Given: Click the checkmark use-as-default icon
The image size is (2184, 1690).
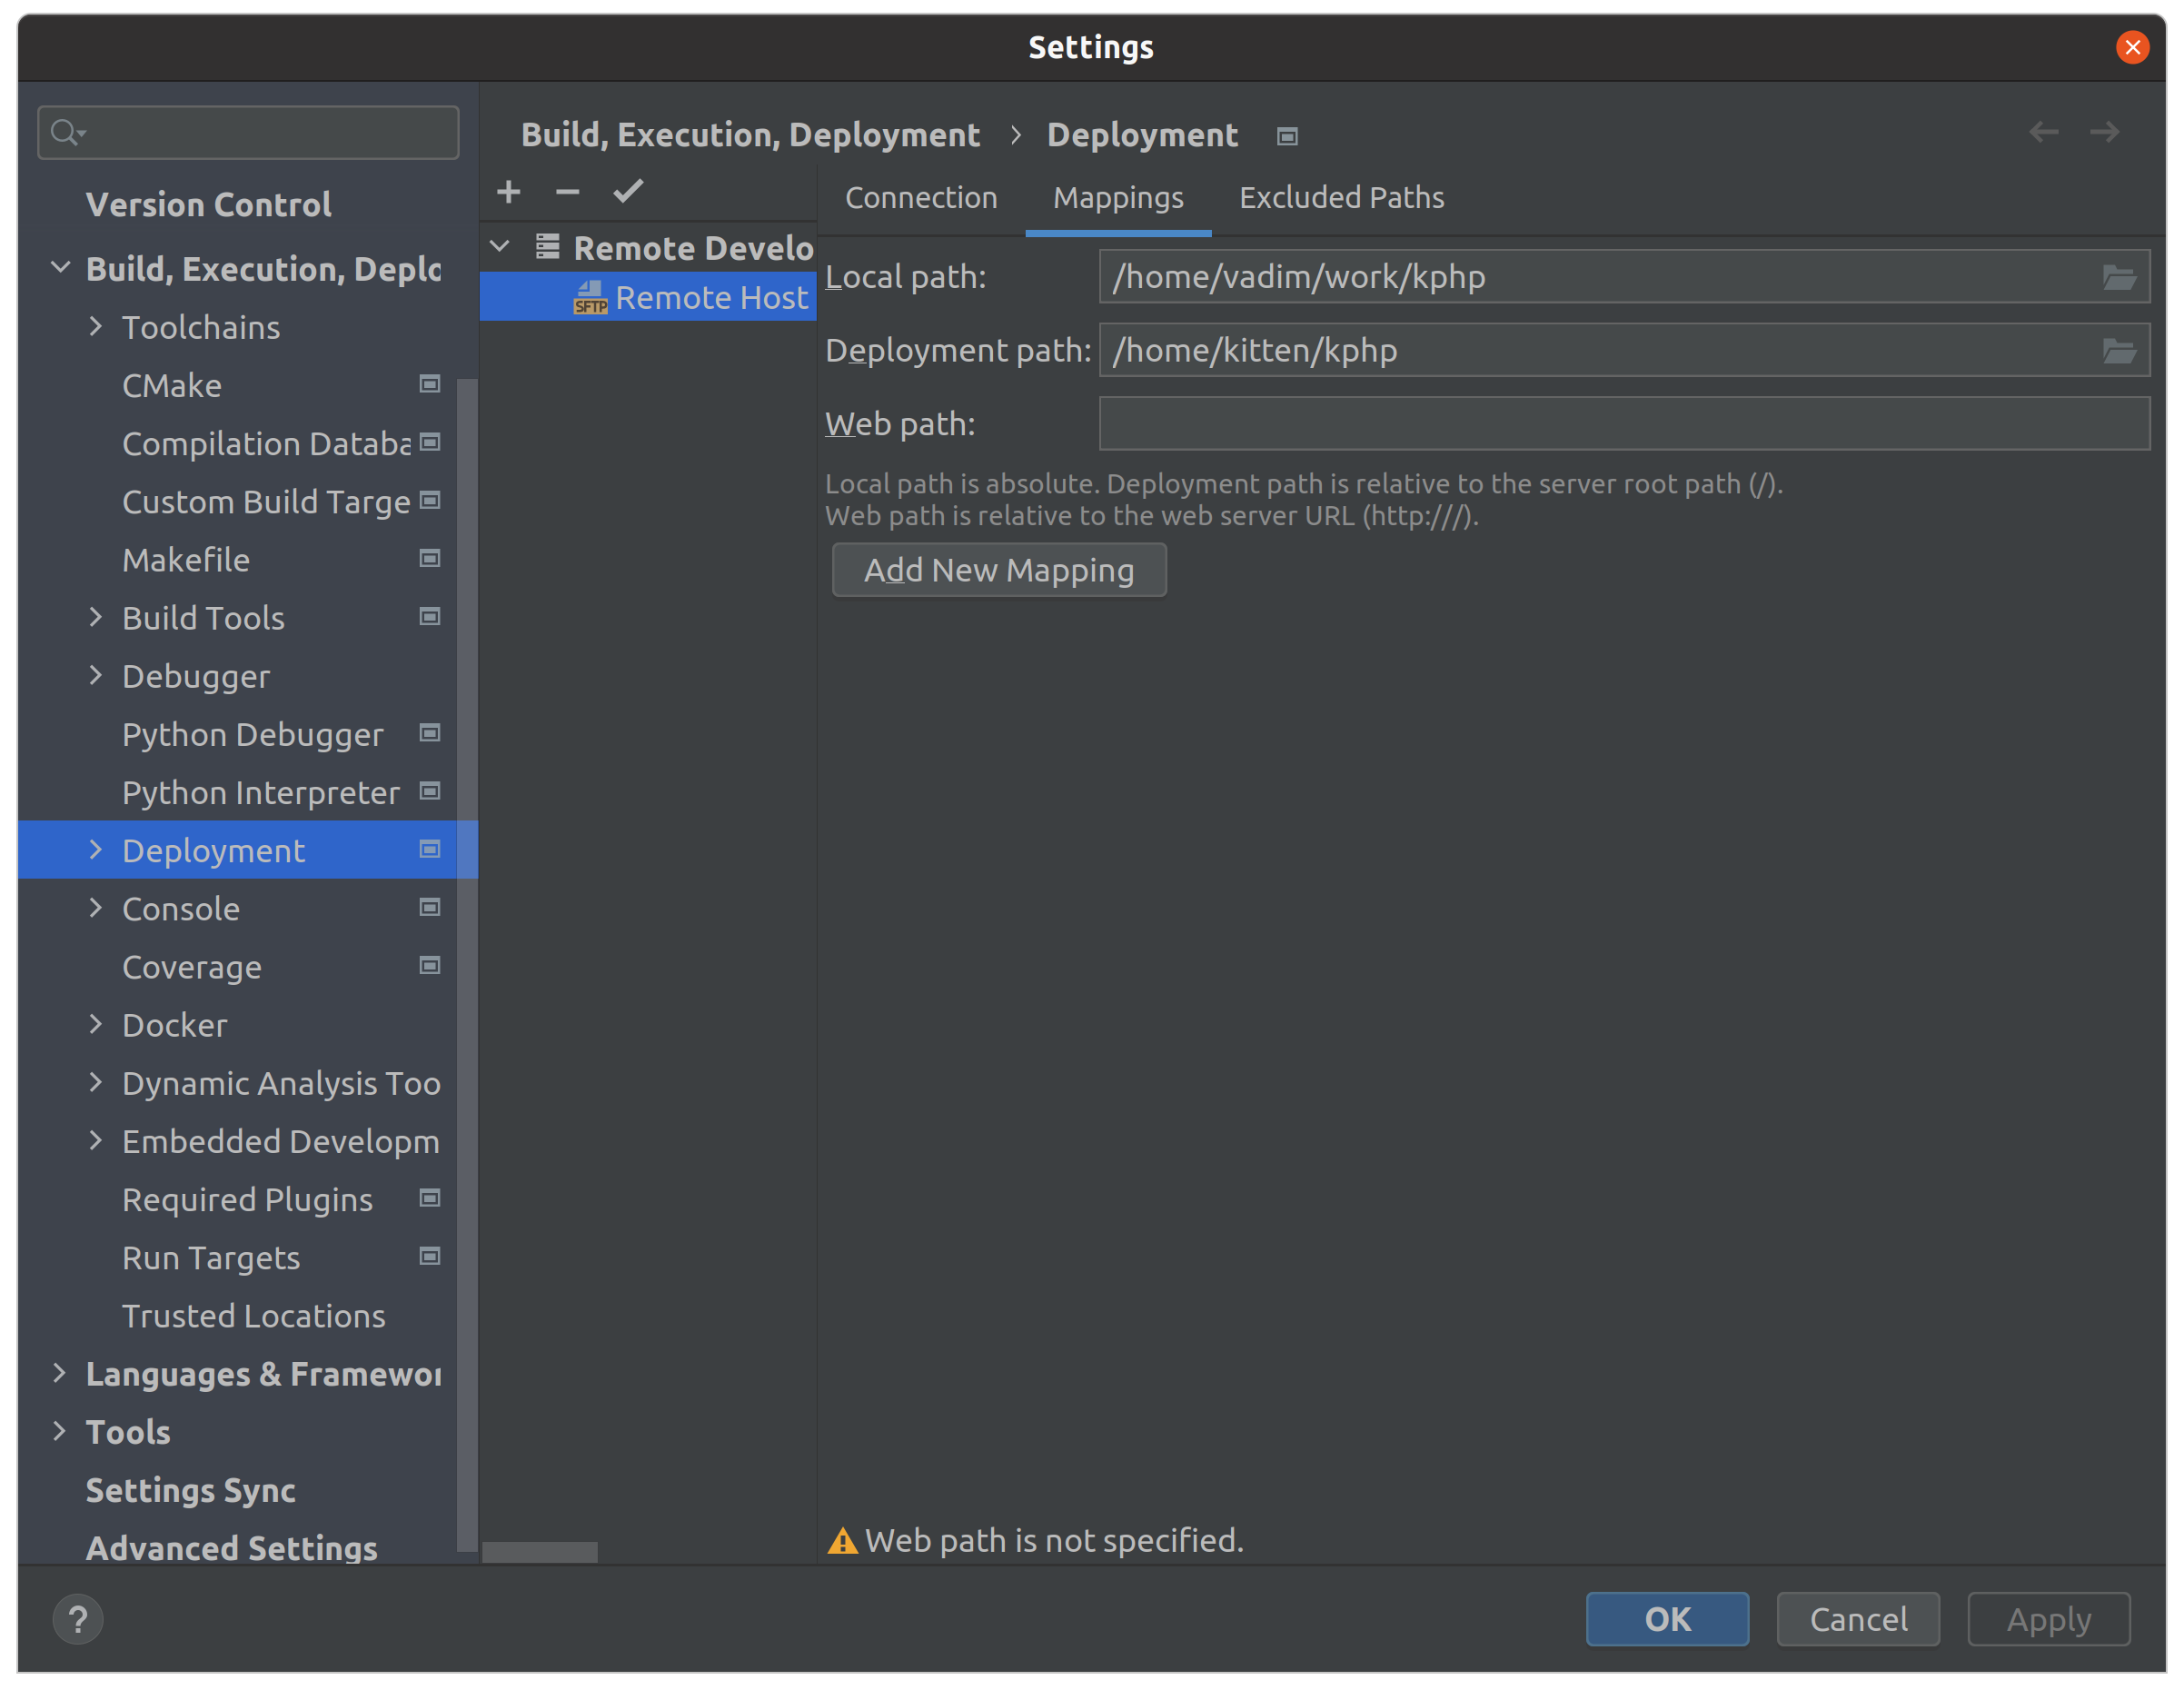Looking at the screenshot, I should (x=628, y=192).
